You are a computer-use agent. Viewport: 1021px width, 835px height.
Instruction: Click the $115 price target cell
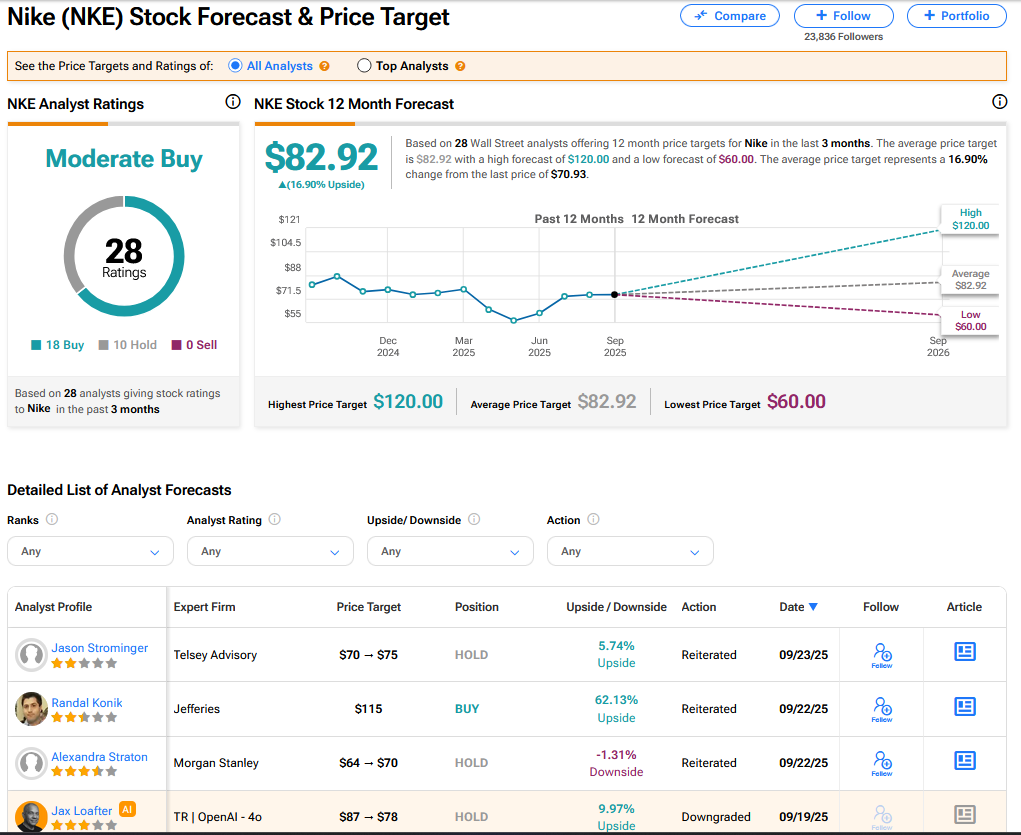tap(369, 709)
